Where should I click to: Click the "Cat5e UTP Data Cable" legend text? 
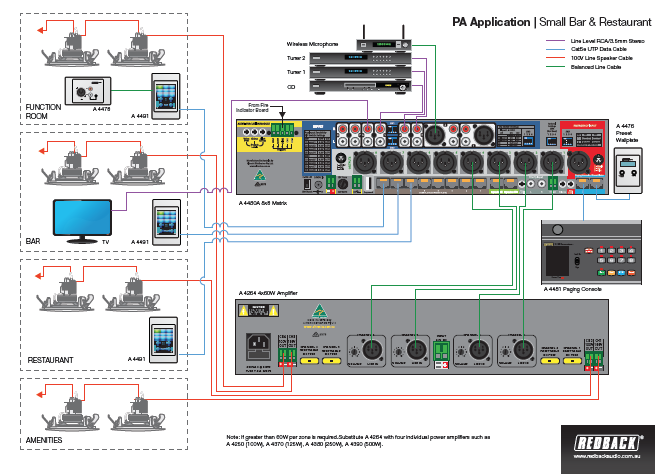(599, 49)
